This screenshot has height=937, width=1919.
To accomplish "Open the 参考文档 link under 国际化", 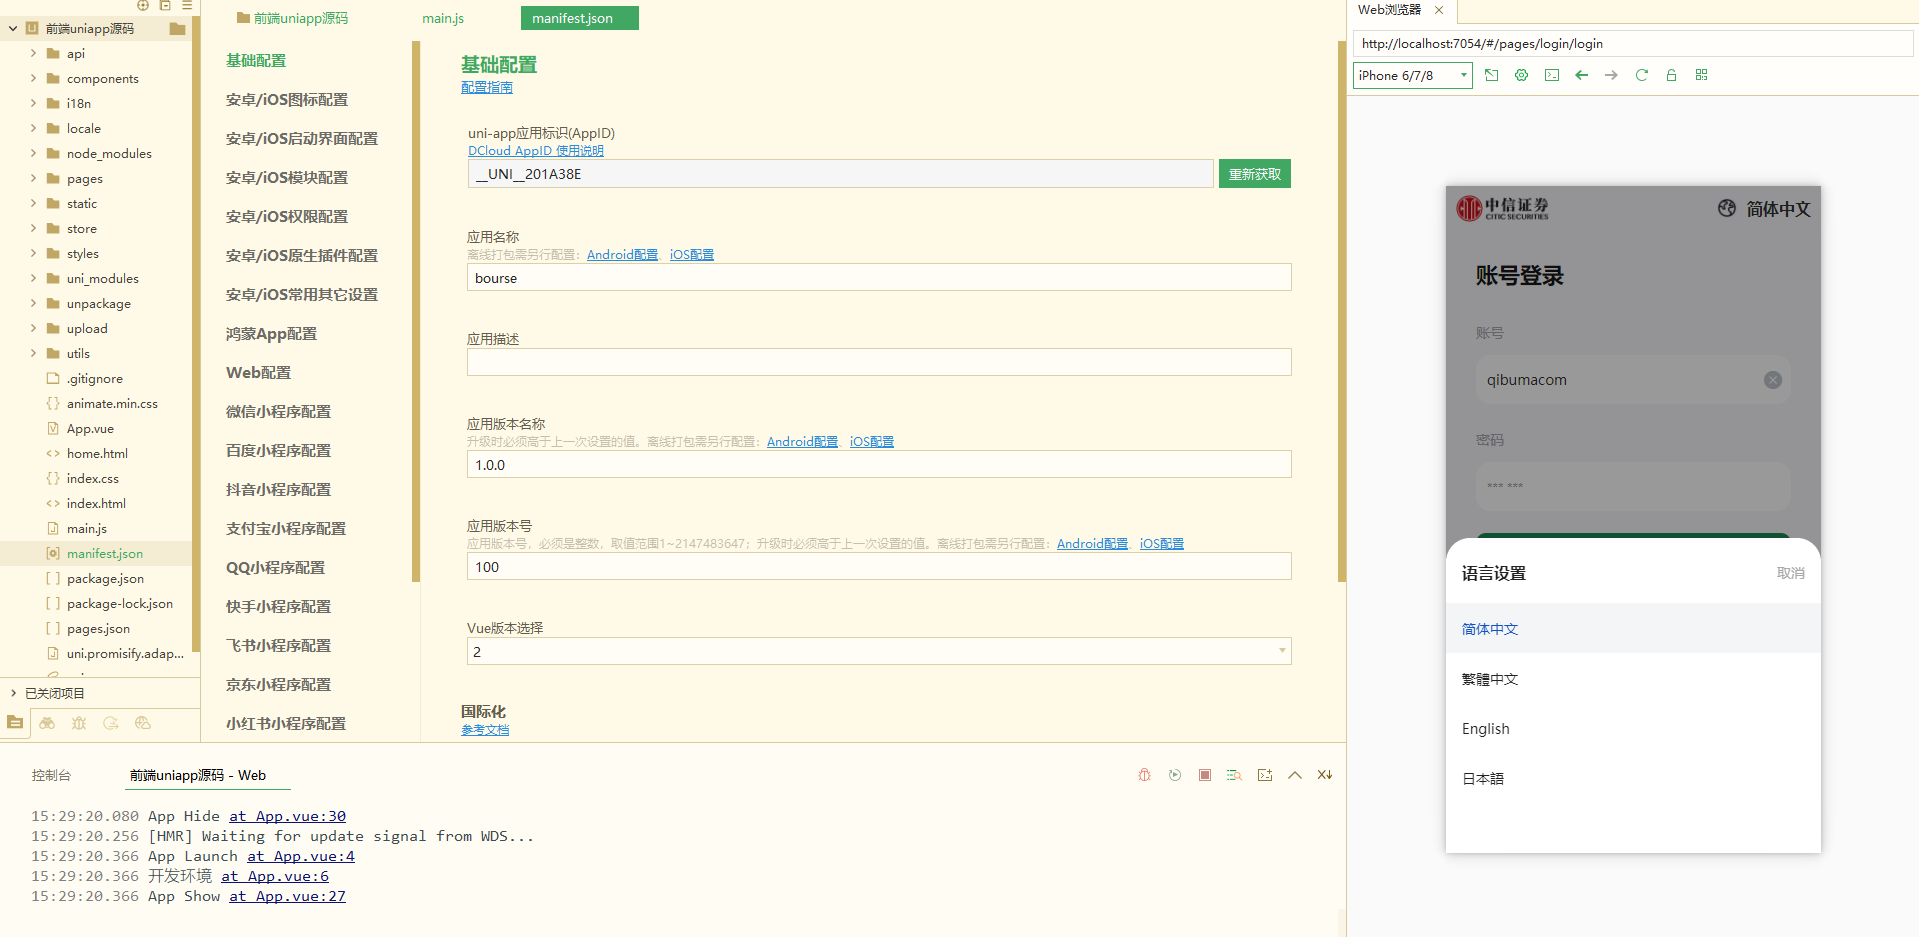I will (485, 730).
